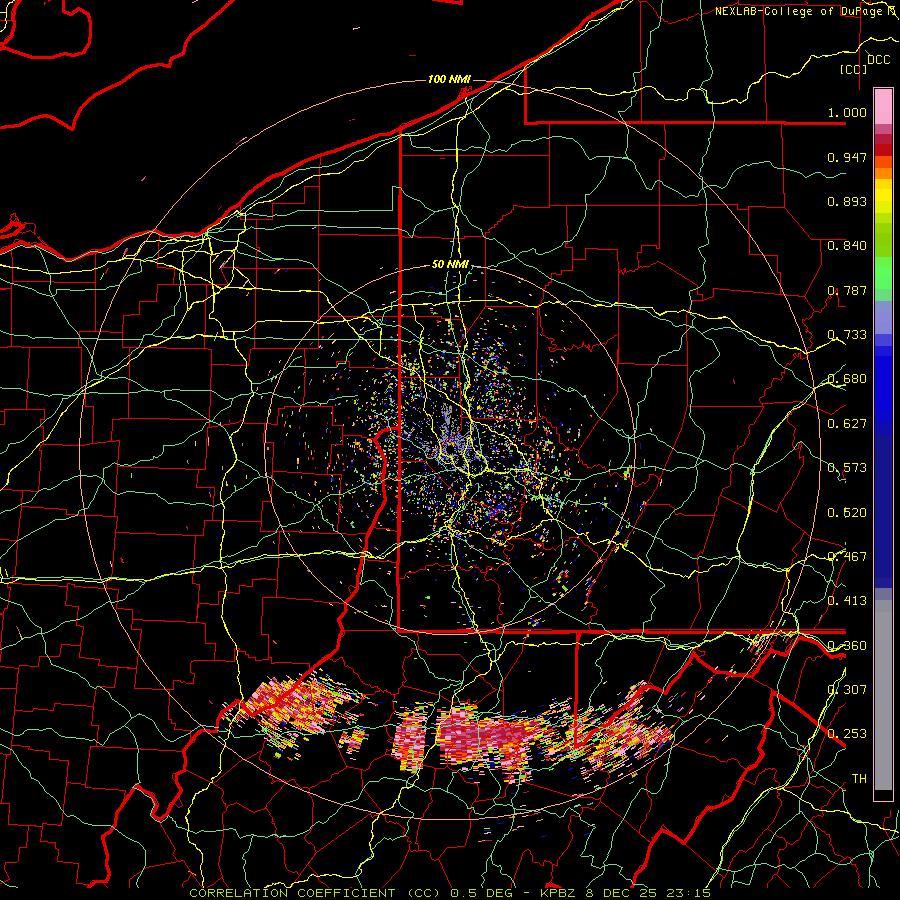Screen dimensions: 900x900
Task: Click the 0.787 scale value
Action: coord(847,290)
